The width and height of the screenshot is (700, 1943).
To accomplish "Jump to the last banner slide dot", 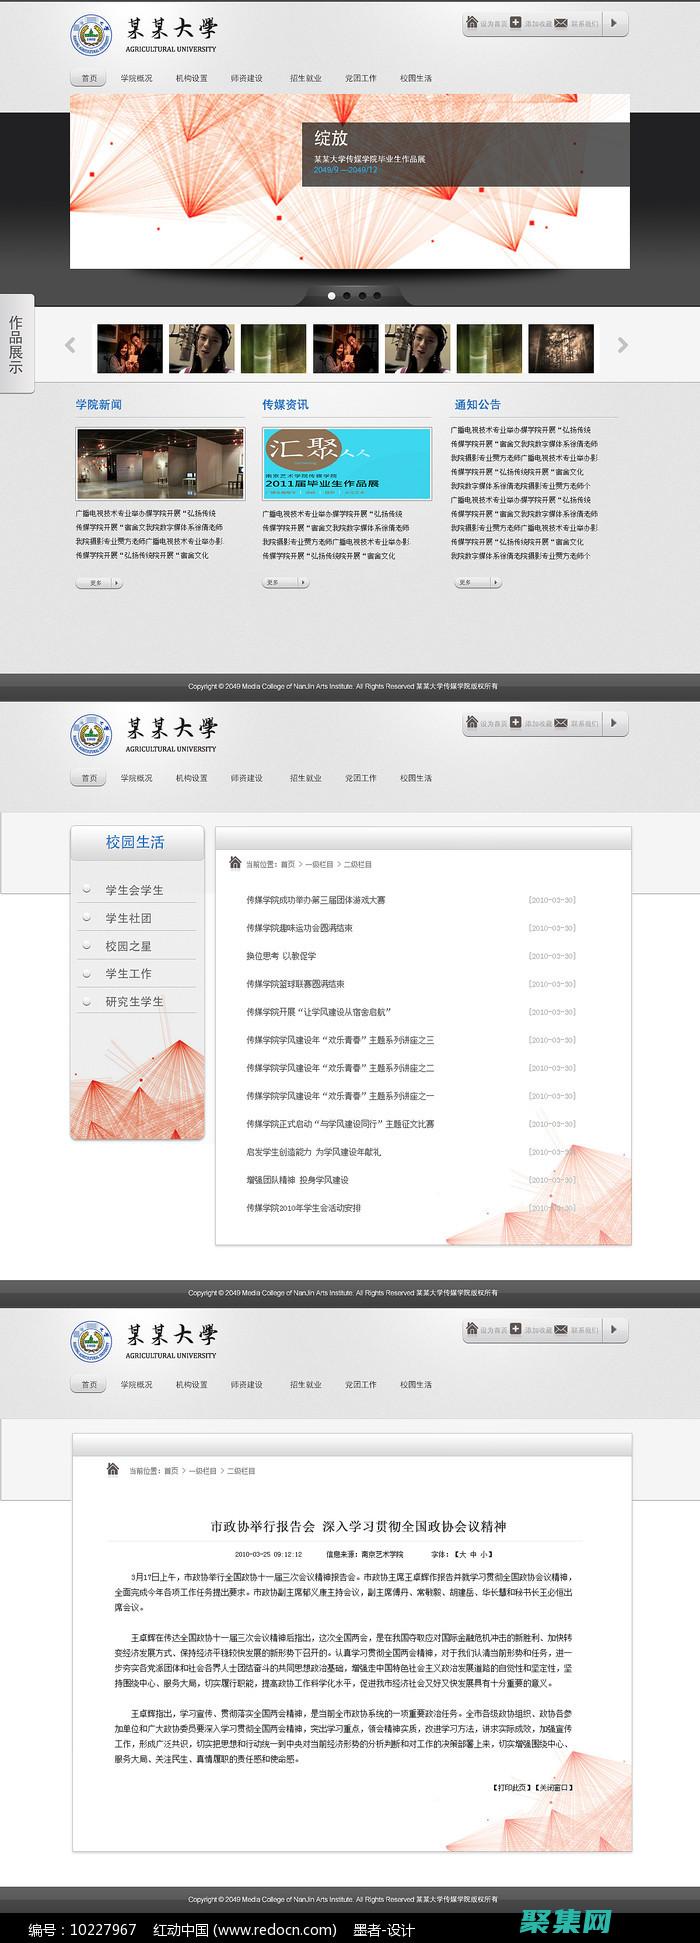I will coord(377,295).
